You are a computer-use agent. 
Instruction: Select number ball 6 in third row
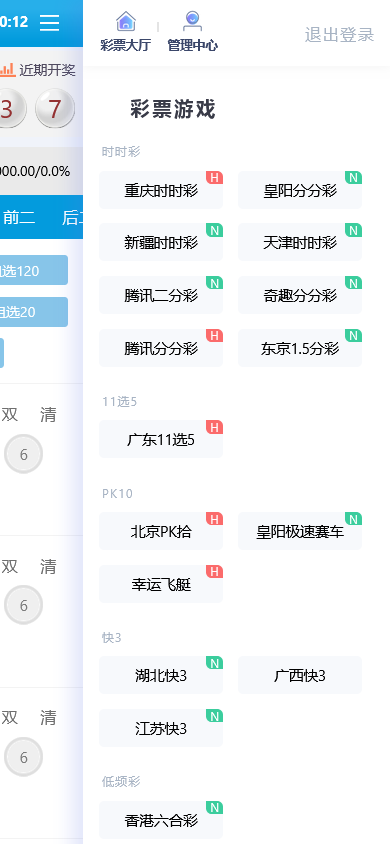pyautogui.click(x=24, y=757)
